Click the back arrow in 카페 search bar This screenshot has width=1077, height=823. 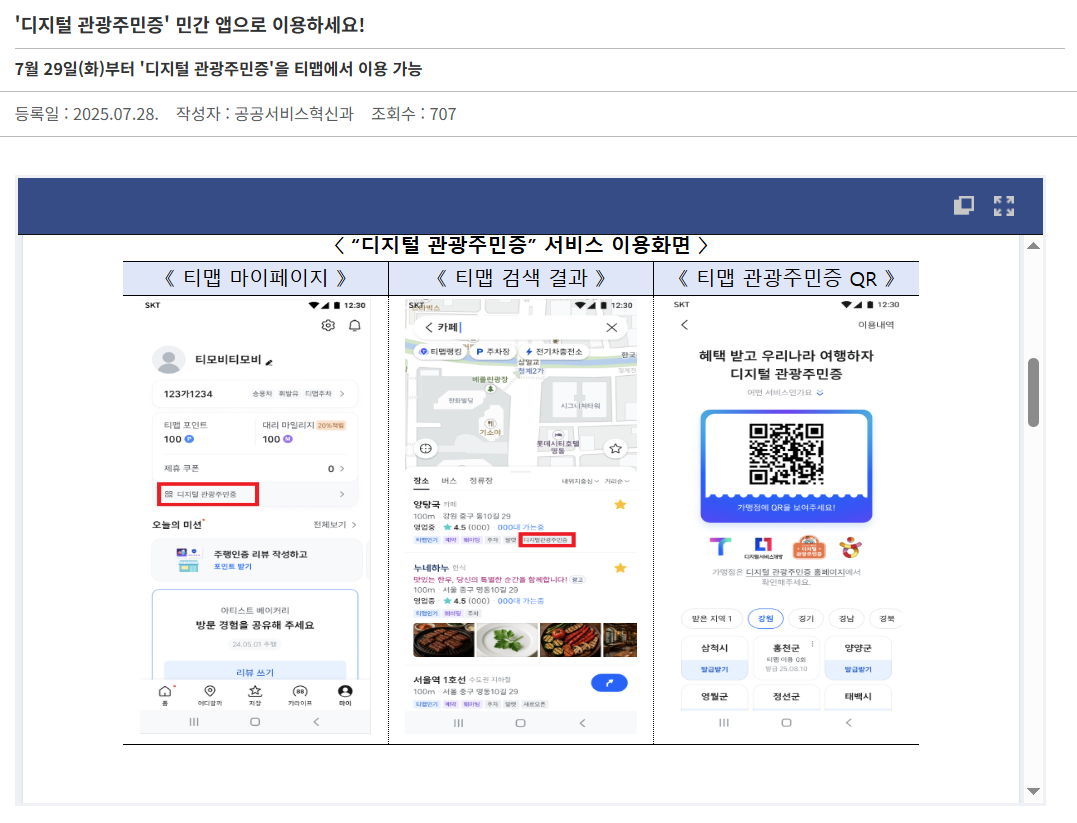pos(429,328)
